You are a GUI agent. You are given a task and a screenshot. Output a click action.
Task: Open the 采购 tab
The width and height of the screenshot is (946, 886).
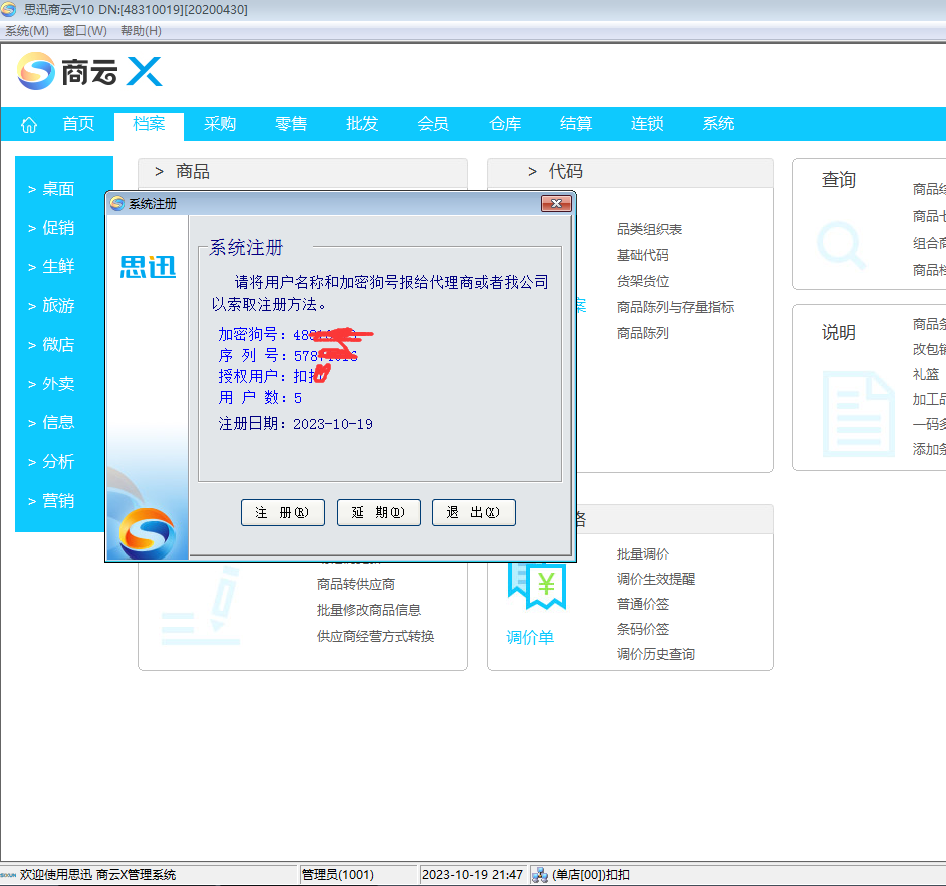(220, 124)
